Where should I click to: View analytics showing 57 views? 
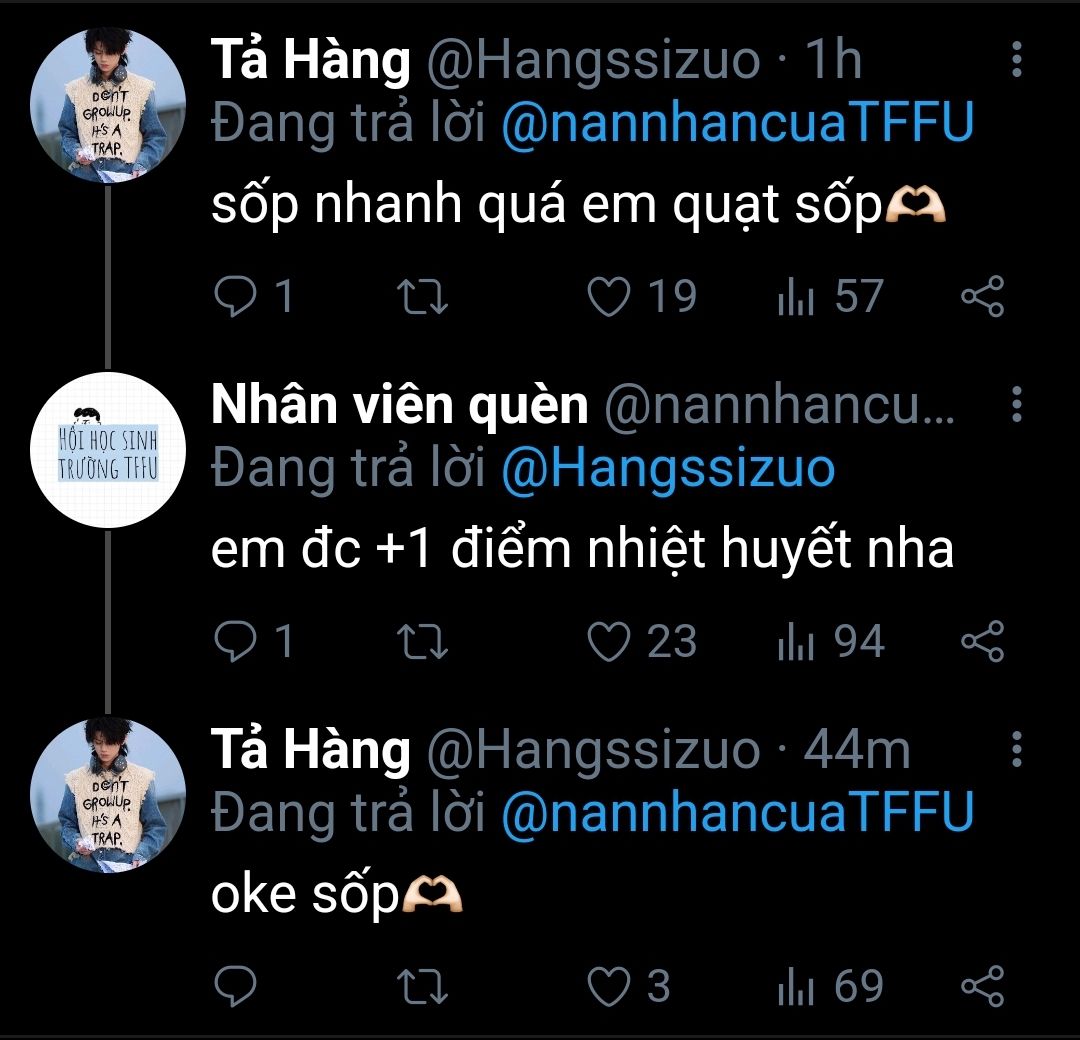coord(830,297)
